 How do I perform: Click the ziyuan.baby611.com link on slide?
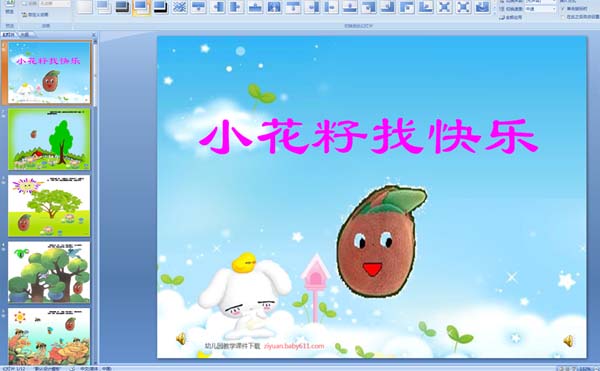tap(294, 346)
